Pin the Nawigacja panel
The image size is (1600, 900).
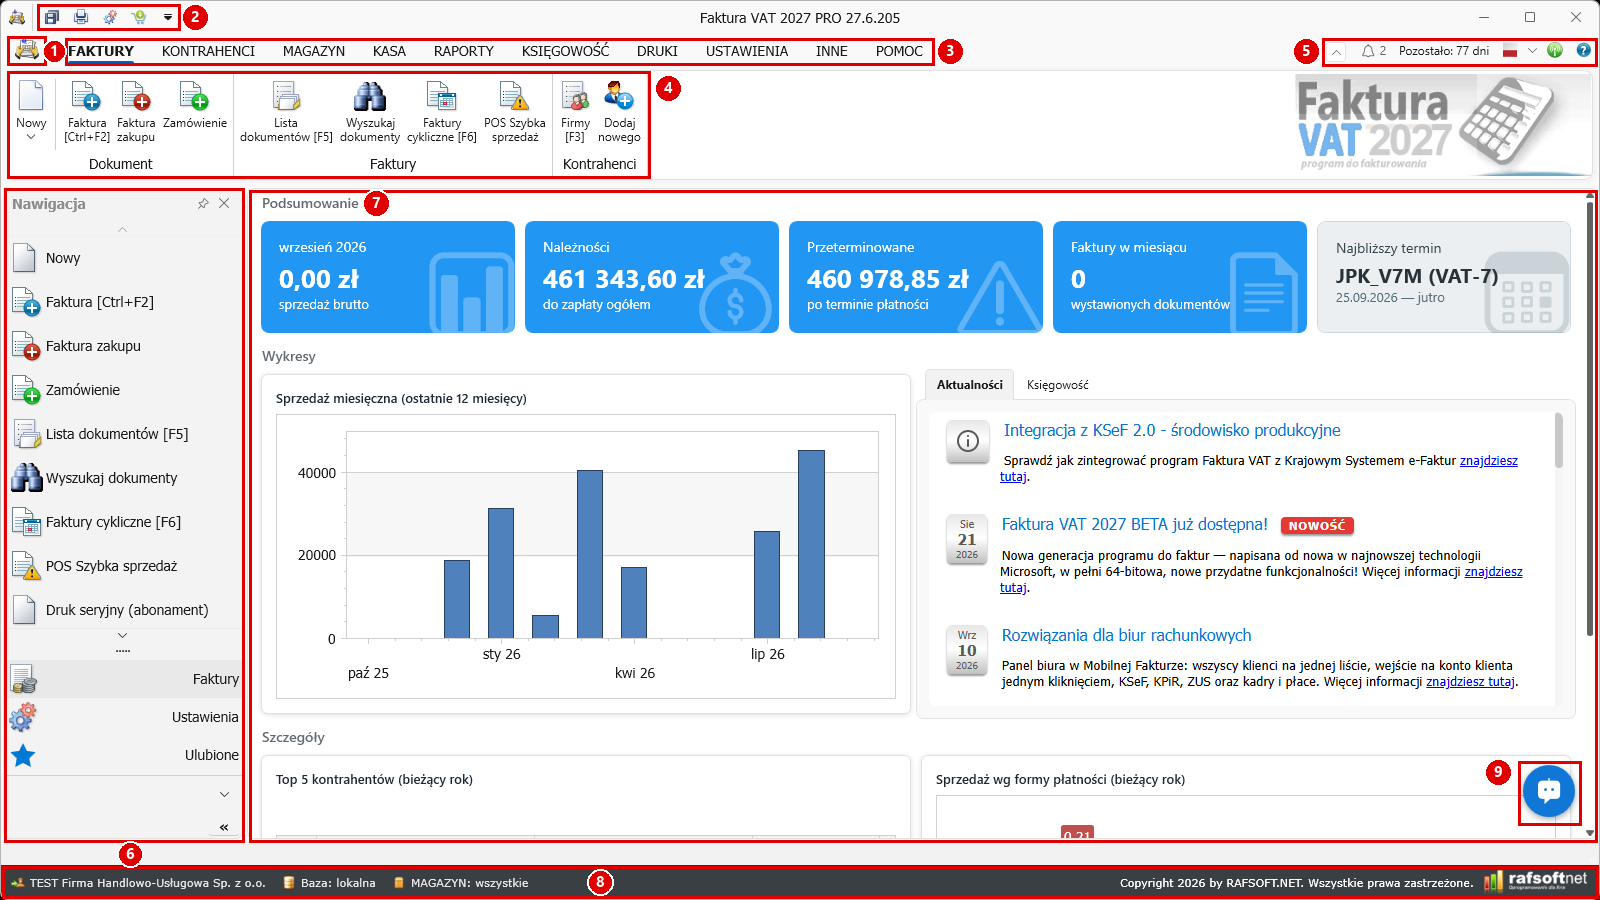click(x=203, y=203)
